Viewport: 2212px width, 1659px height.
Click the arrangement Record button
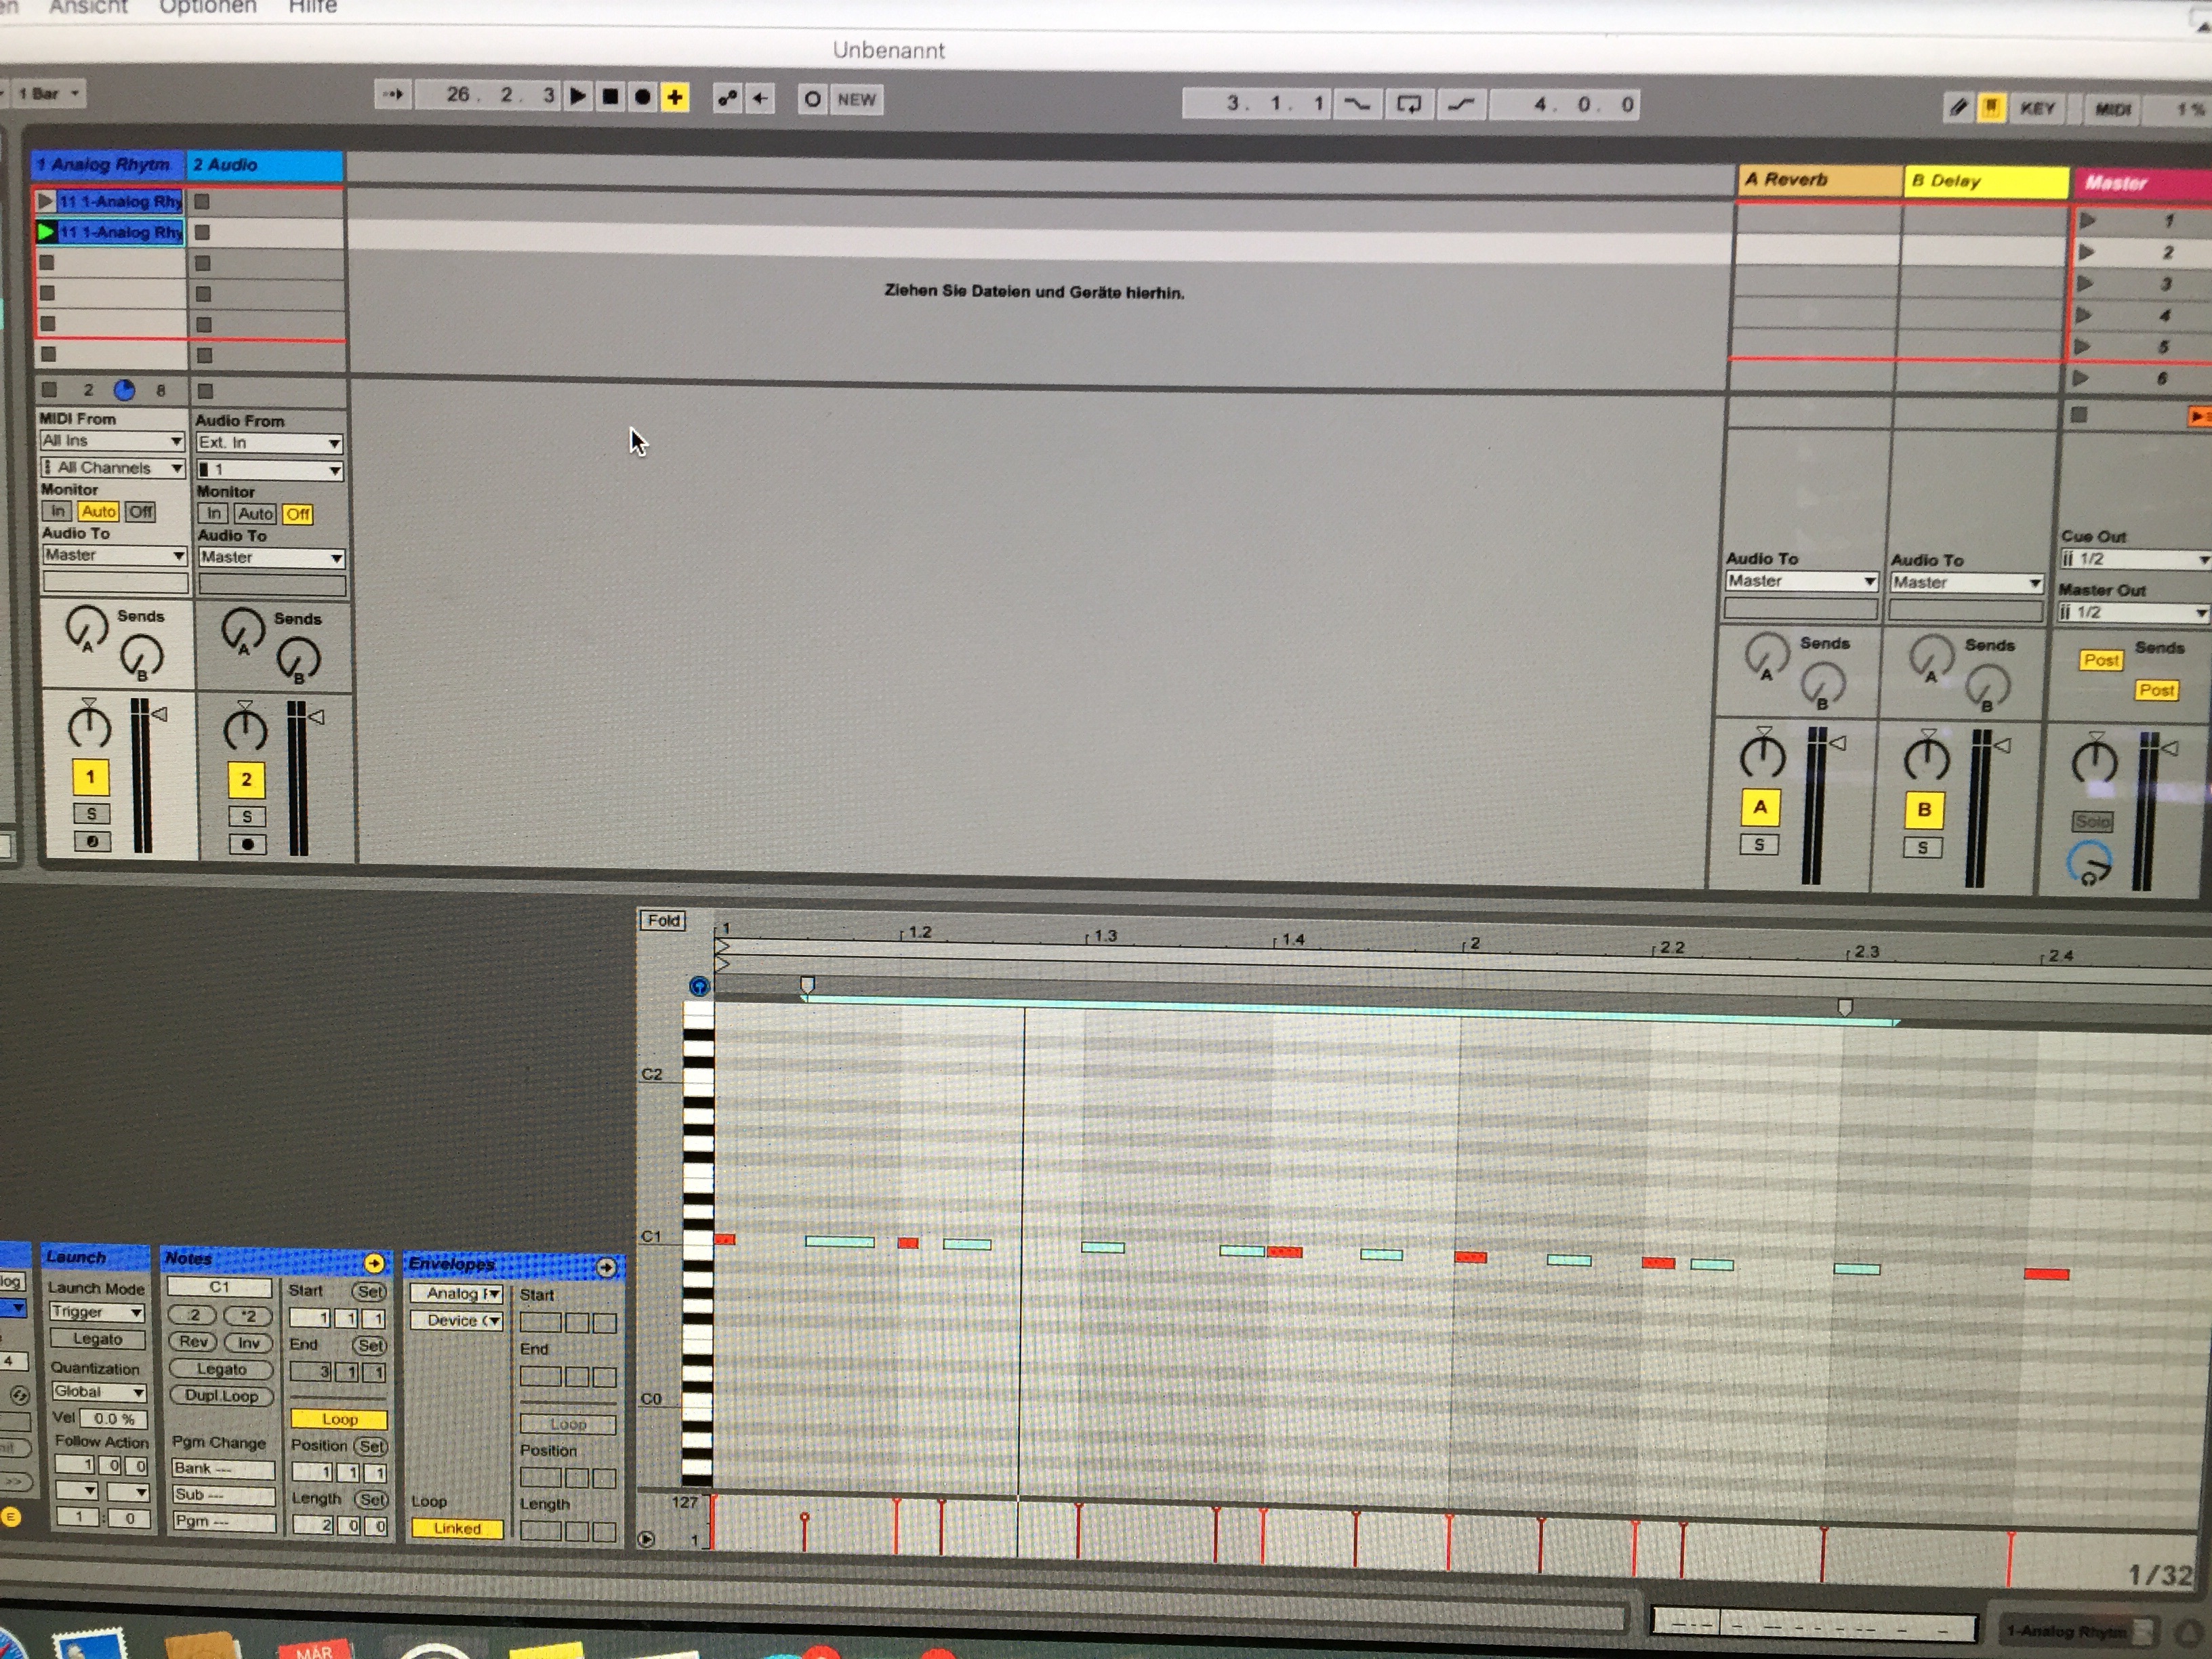[x=643, y=97]
